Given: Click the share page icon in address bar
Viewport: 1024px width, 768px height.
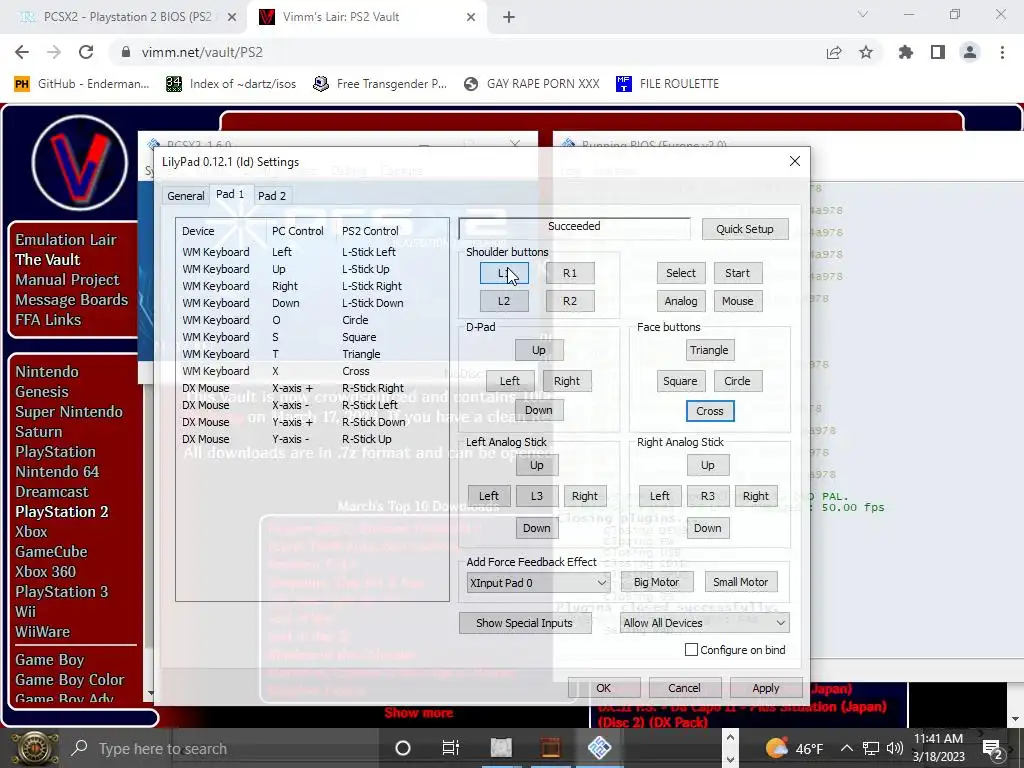Looking at the screenshot, I should 834,52.
